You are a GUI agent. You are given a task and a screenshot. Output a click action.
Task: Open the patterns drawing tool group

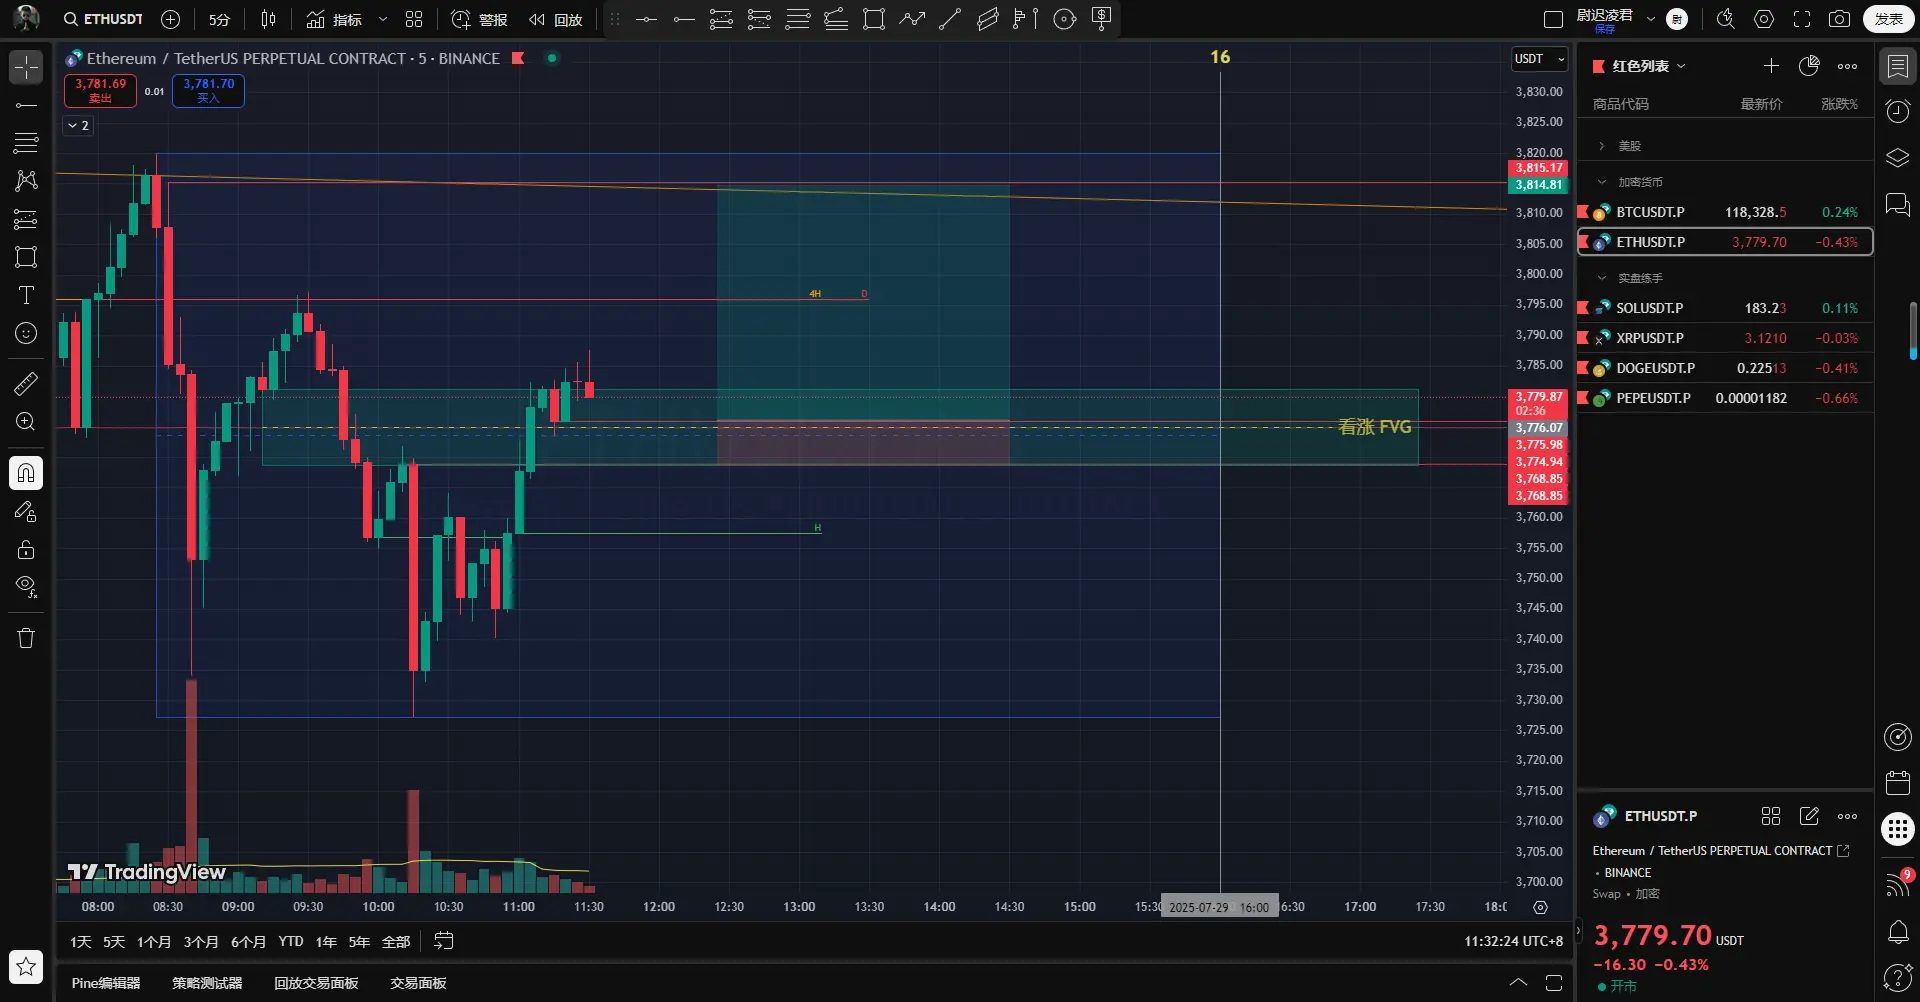coord(26,181)
